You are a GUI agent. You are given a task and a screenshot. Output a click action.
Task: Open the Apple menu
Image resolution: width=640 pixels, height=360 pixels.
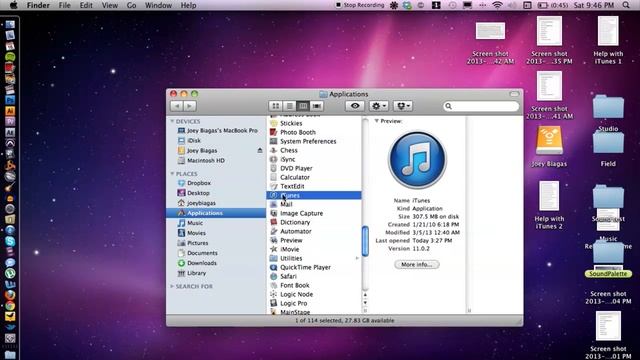13,5
